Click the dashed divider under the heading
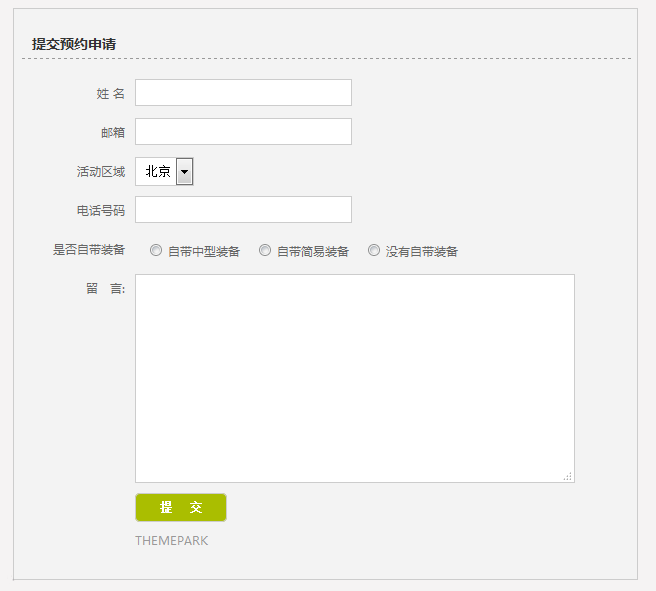This screenshot has height=591, width=656. pos(326,59)
